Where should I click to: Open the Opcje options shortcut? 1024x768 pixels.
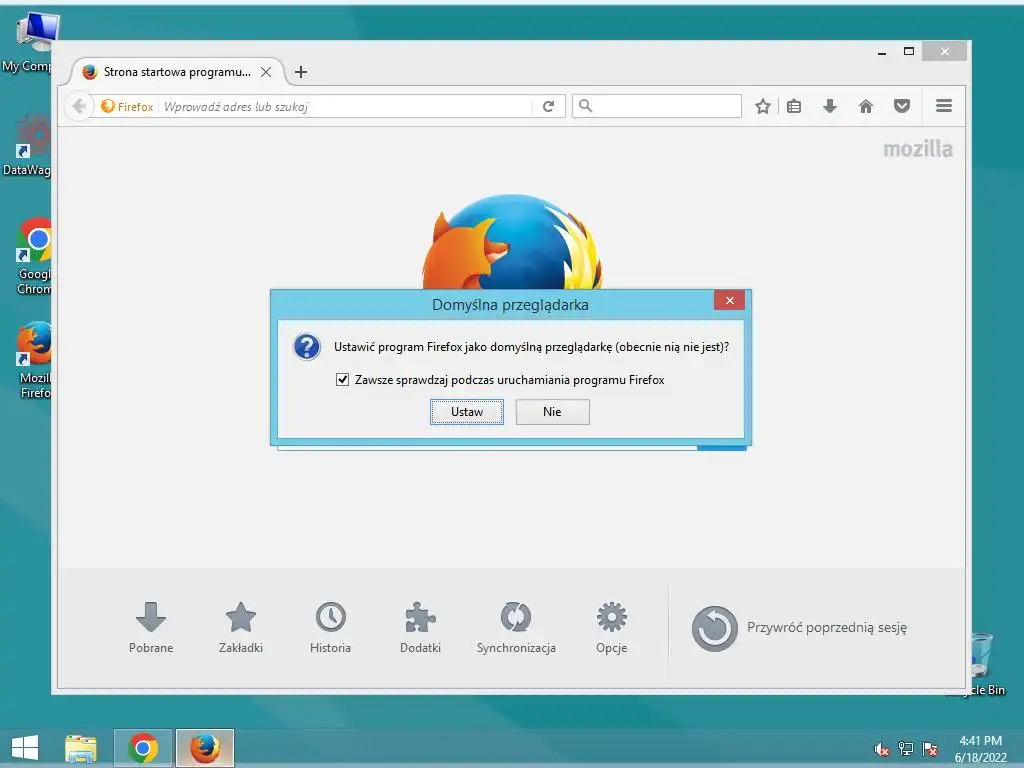tap(611, 627)
